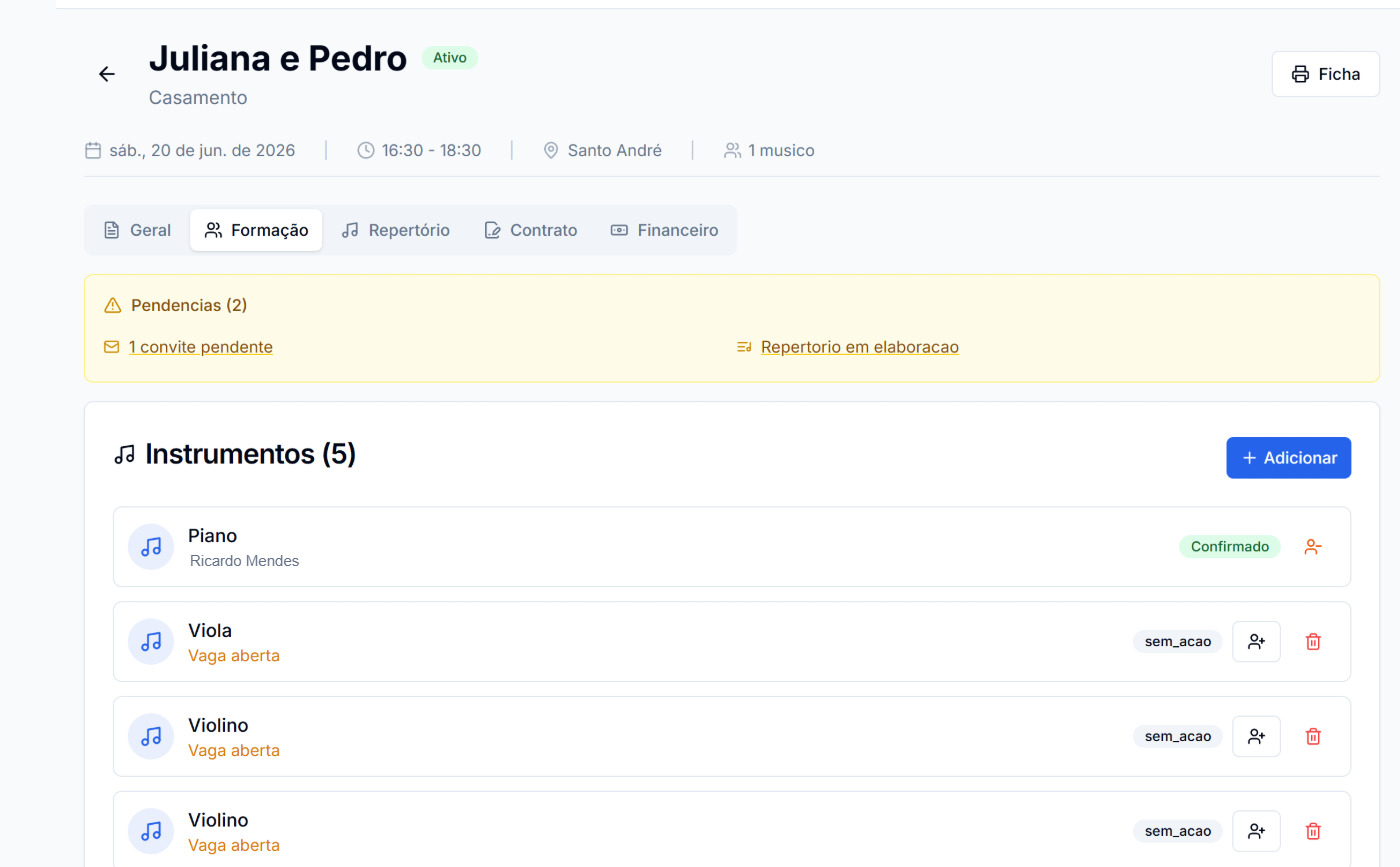Click the calendar icon next to the date
Screen dimensions: 1400x867
click(93, 151)
